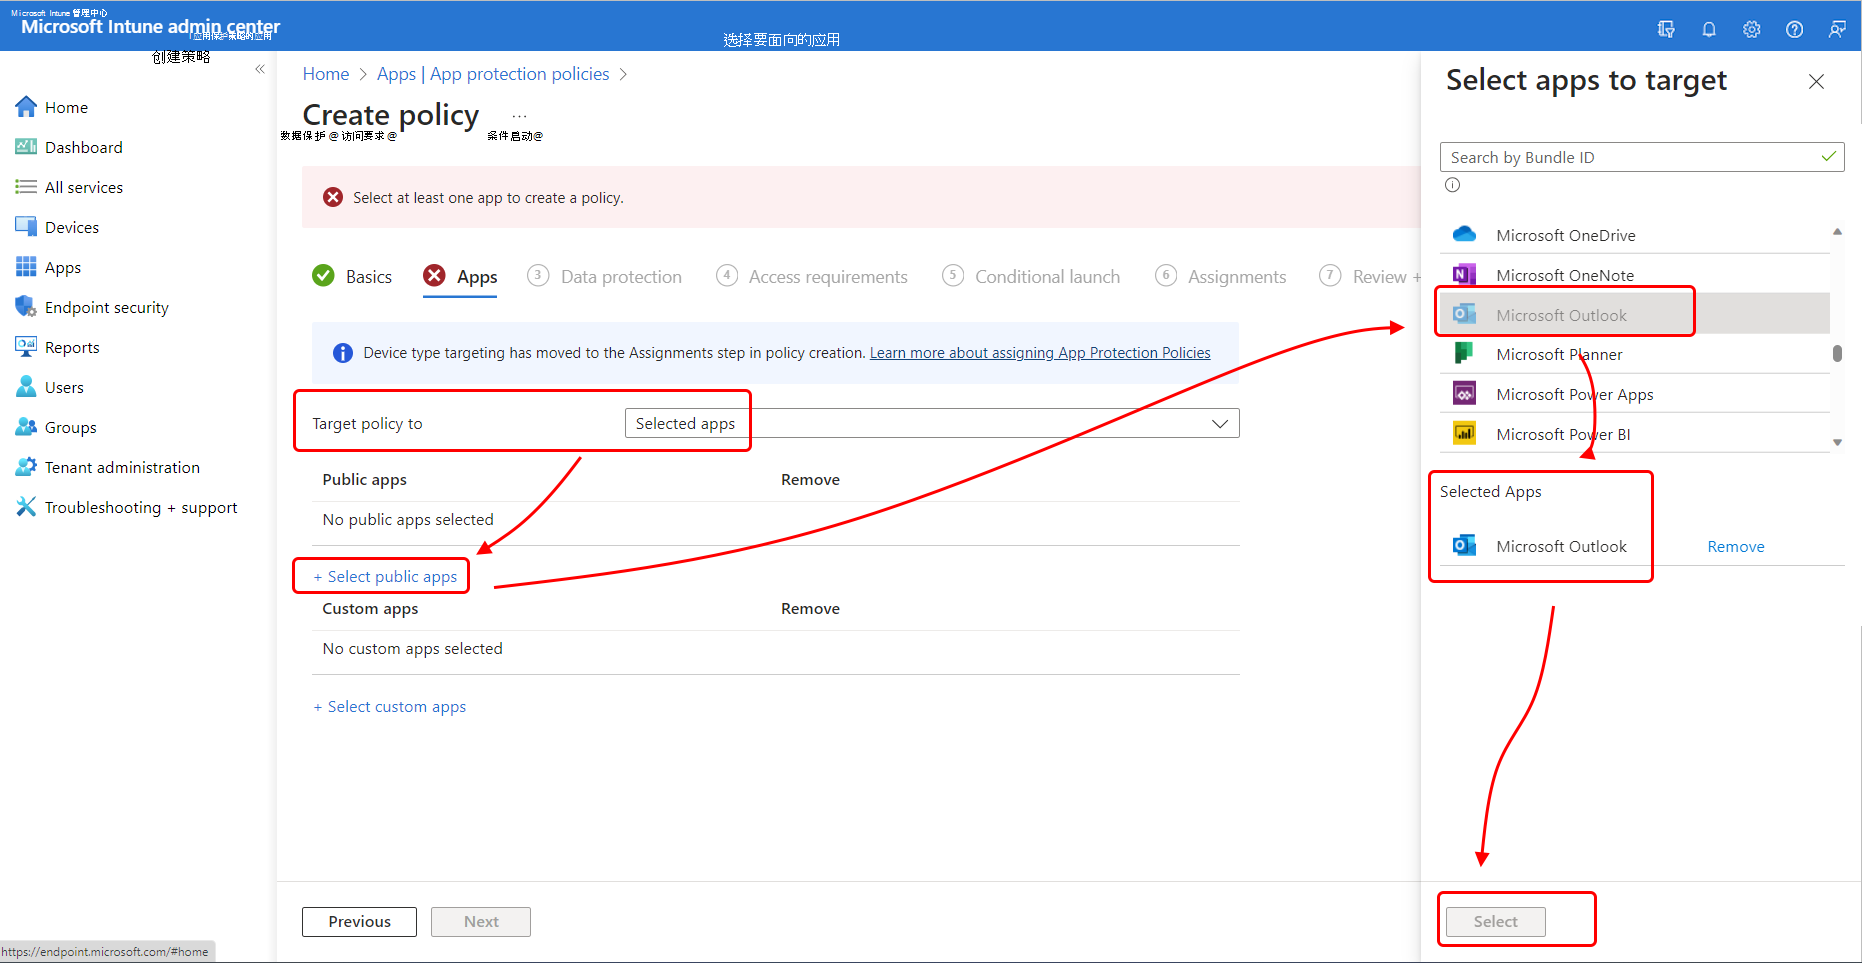Click the Home breadcrumb link
This screenshot has height=963, width=1862.
pyautogui.click(x=326, y=74)
